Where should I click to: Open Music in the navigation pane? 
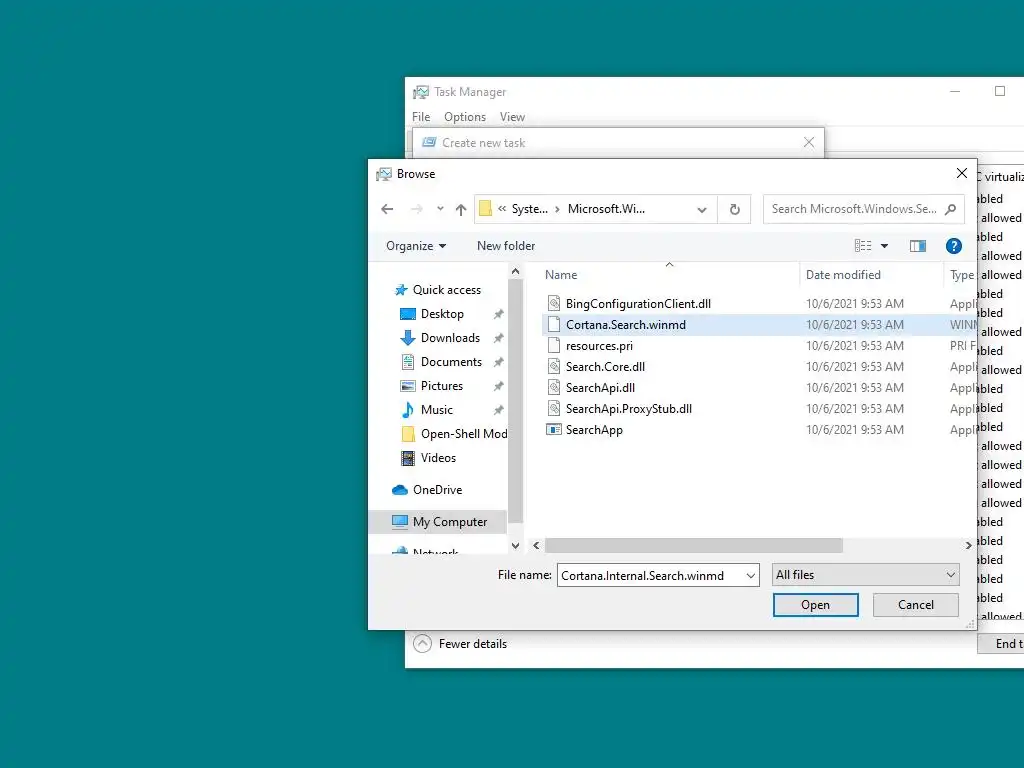[x=436, y=409]
